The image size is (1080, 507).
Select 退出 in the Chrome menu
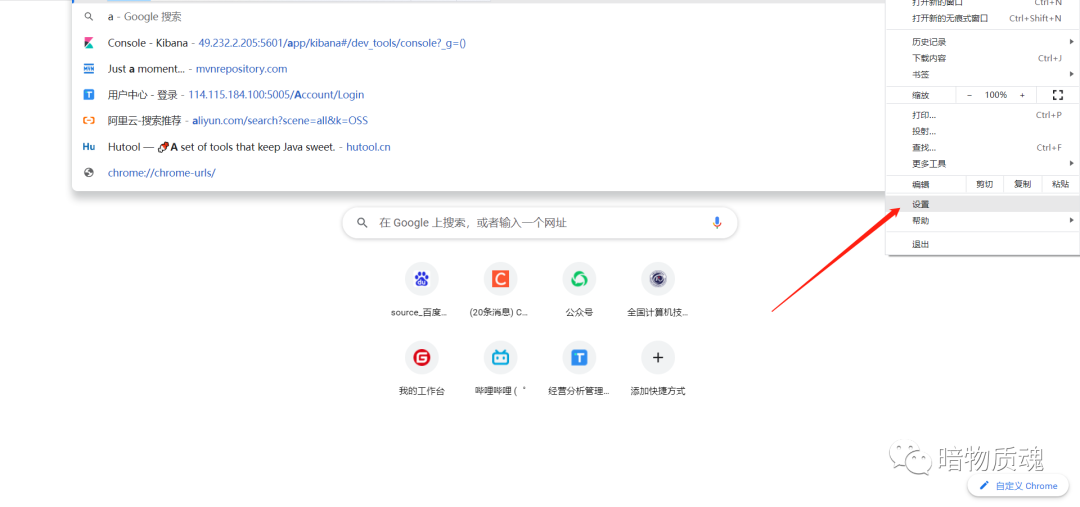point(983,245)
